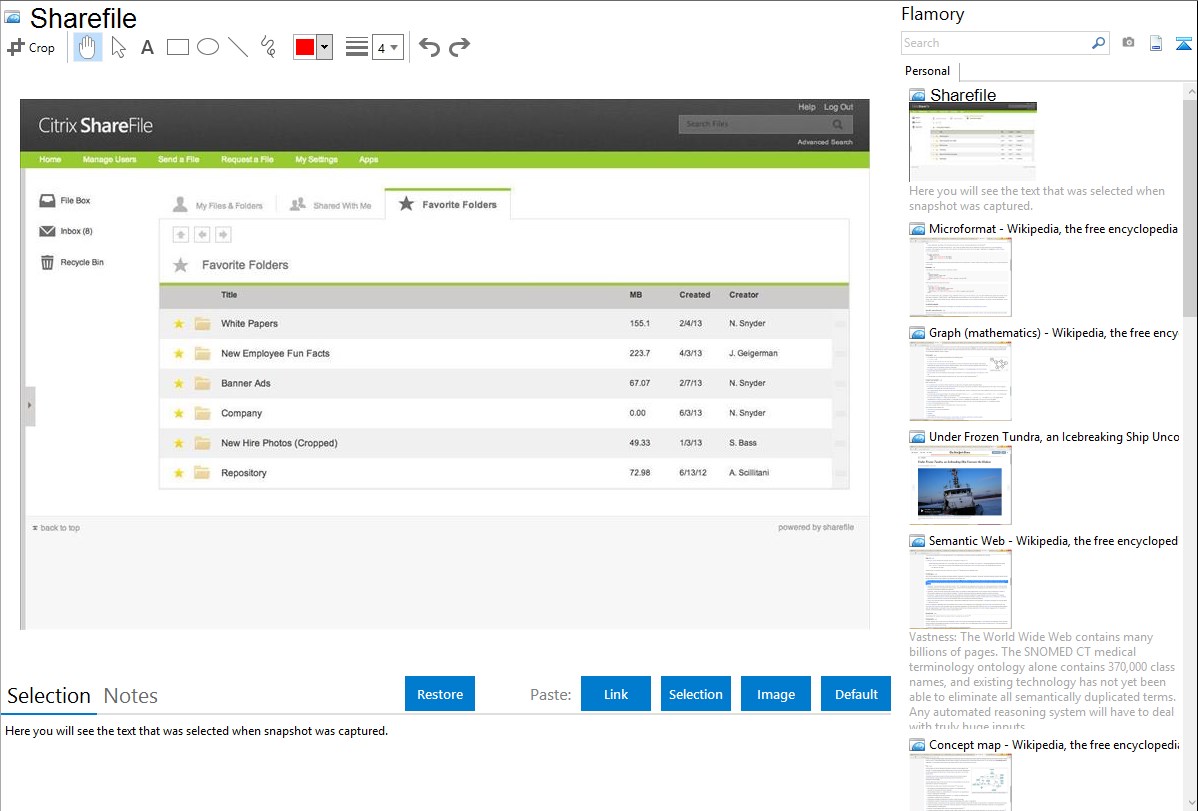Open the Personal tab
Image resolution: width=1198 pixels, height=811 pixels.
click(927, 71)
